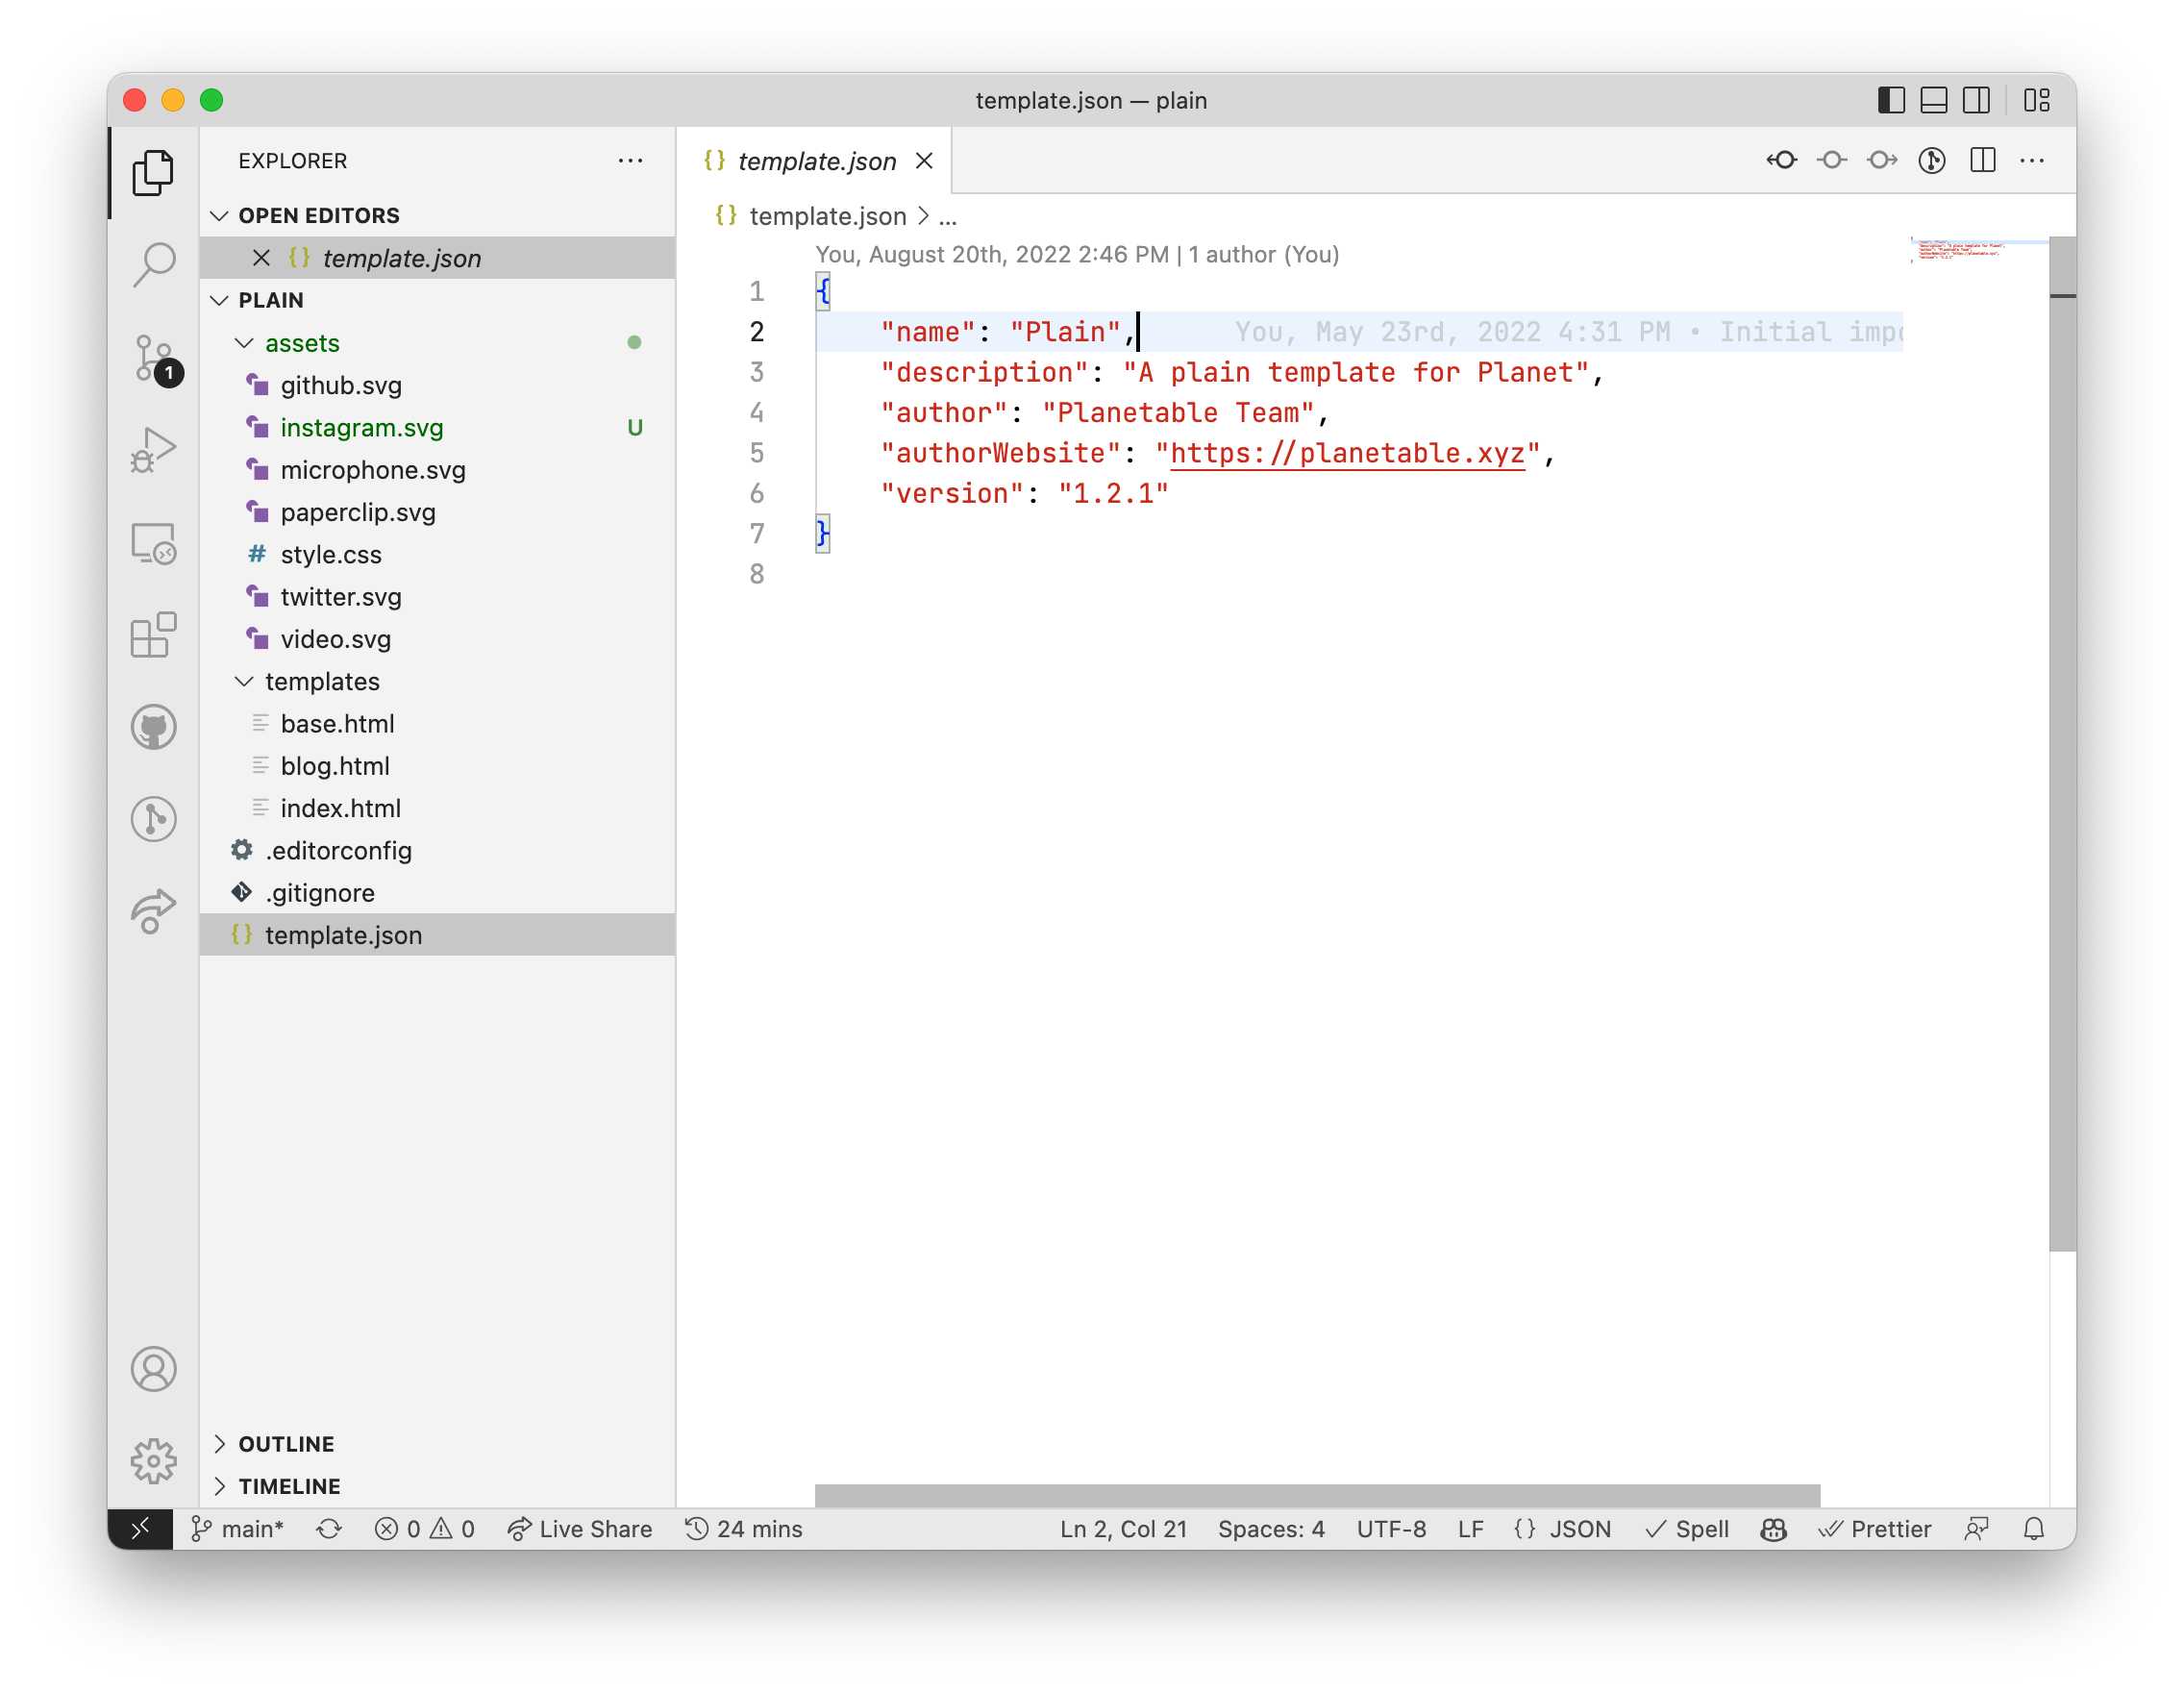Collapse the assets folder
The height and width of the screenshot is (1692, 2184).
pyautogui.click(x=302, y=343)
